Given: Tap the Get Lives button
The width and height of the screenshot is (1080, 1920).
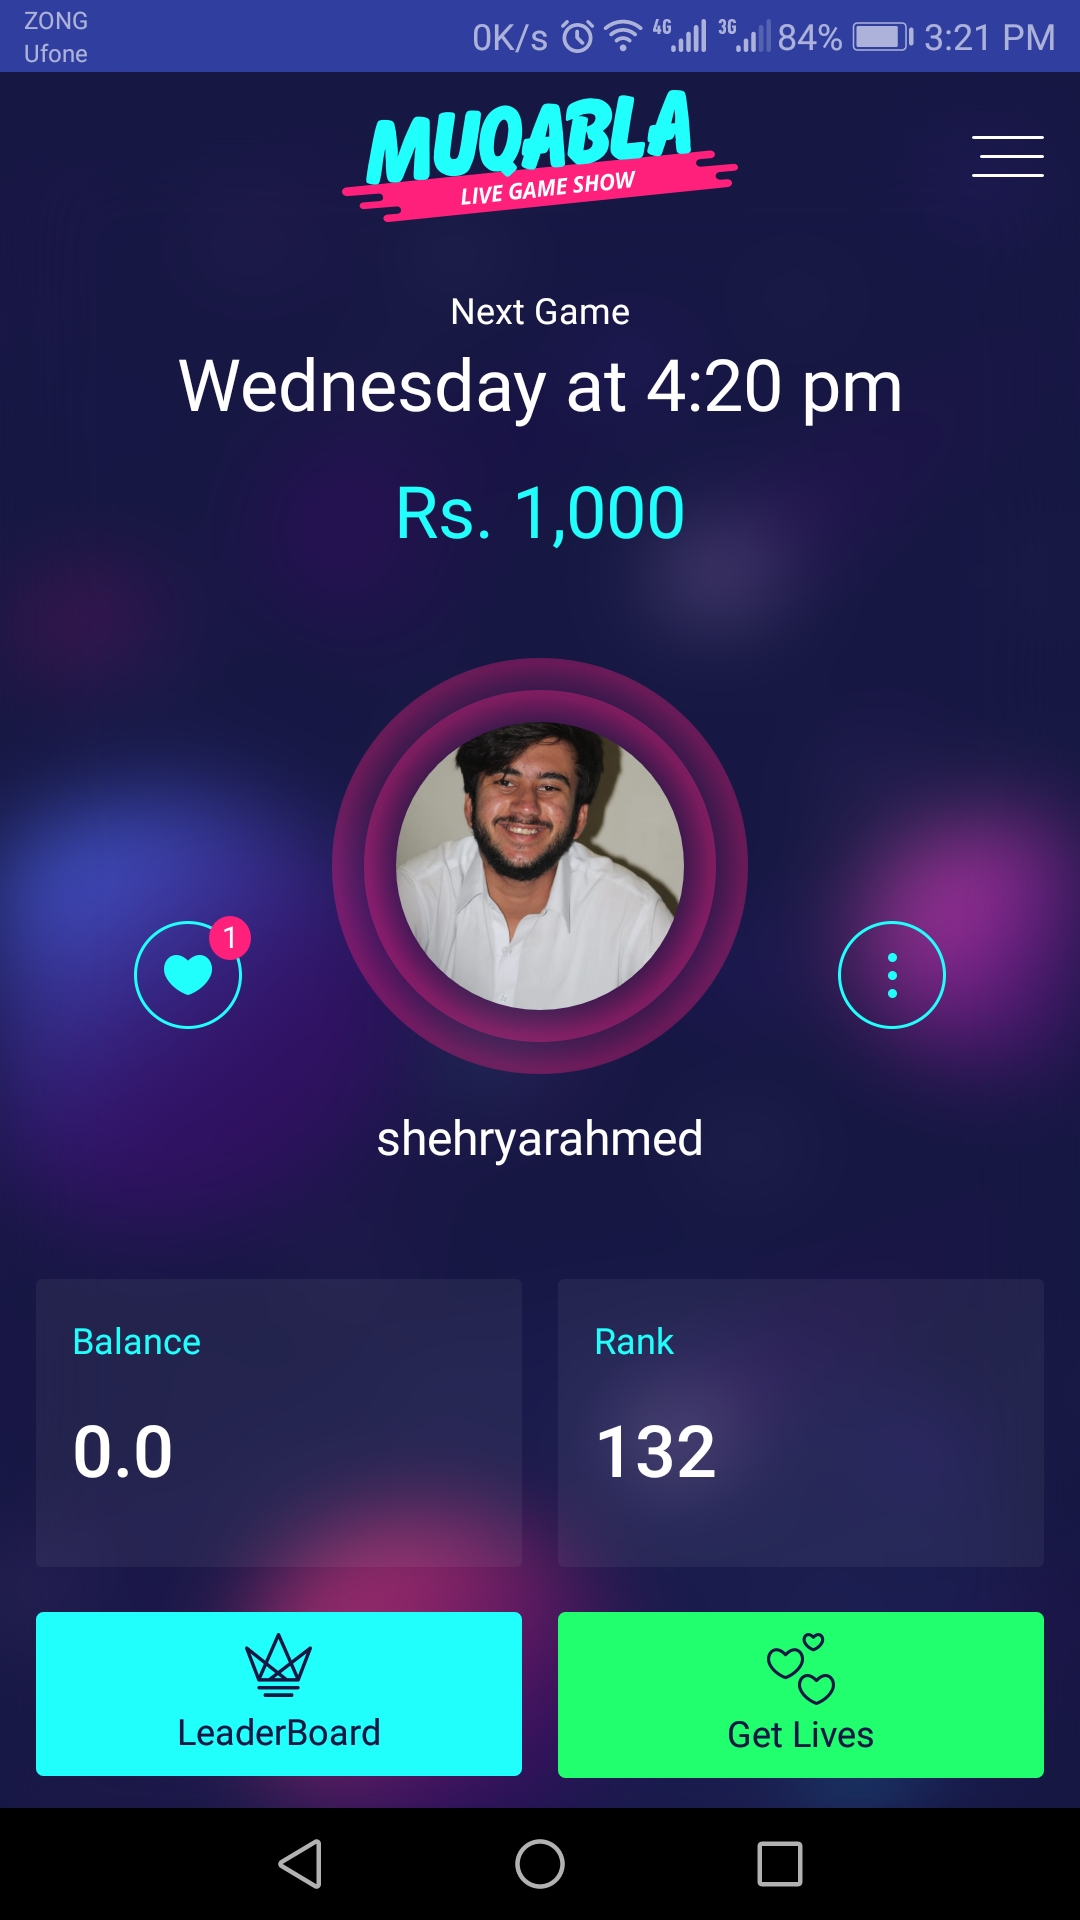Looking at the screenshot, I should click(x=801, y=1694).
